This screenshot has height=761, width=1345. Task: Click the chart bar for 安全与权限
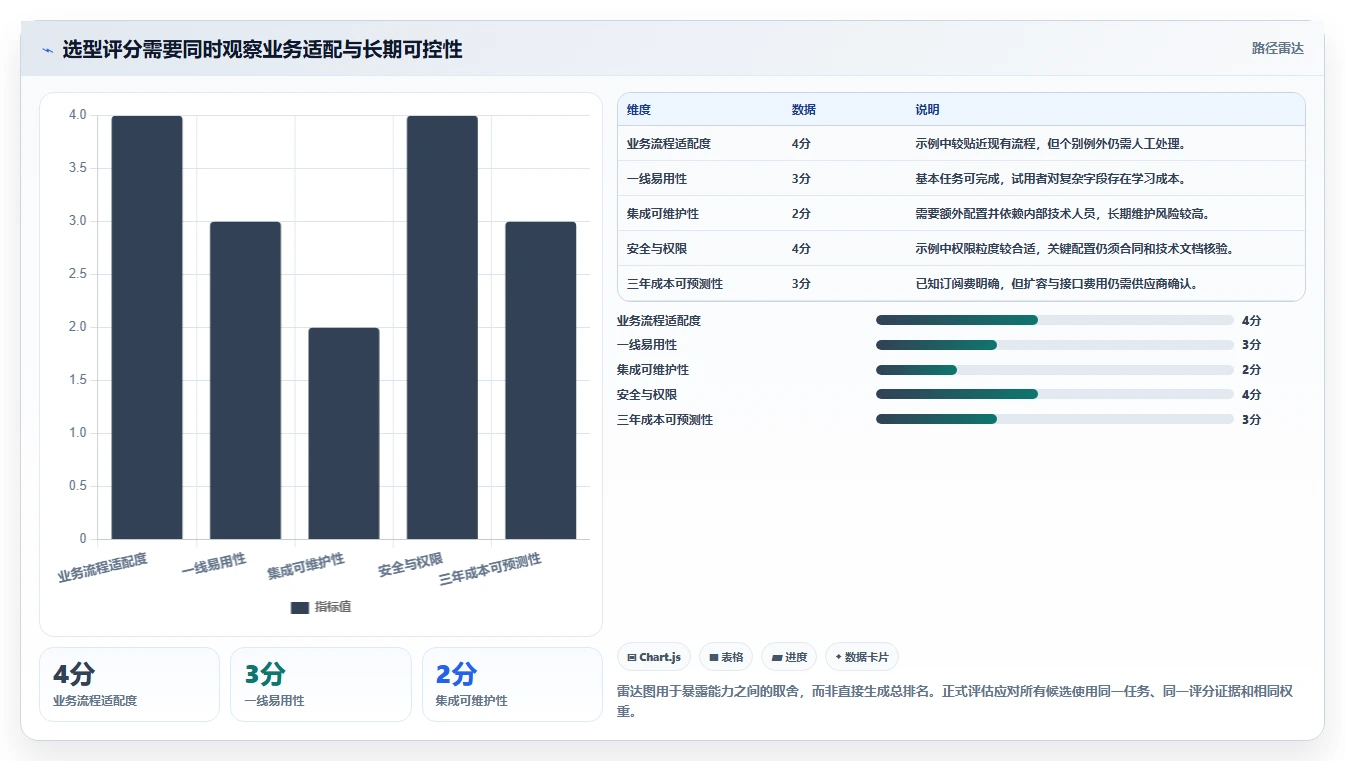(442, 328)
